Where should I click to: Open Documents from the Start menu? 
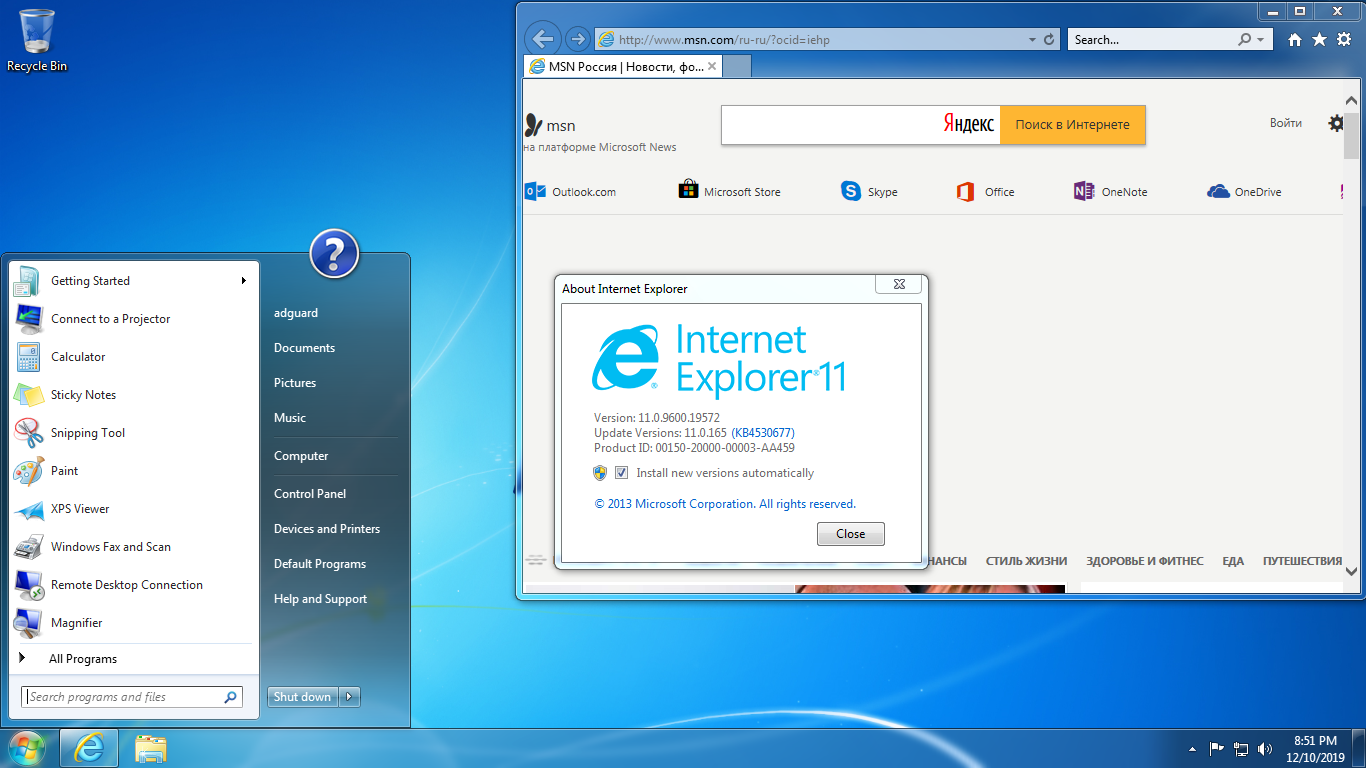tap(304, 348)
